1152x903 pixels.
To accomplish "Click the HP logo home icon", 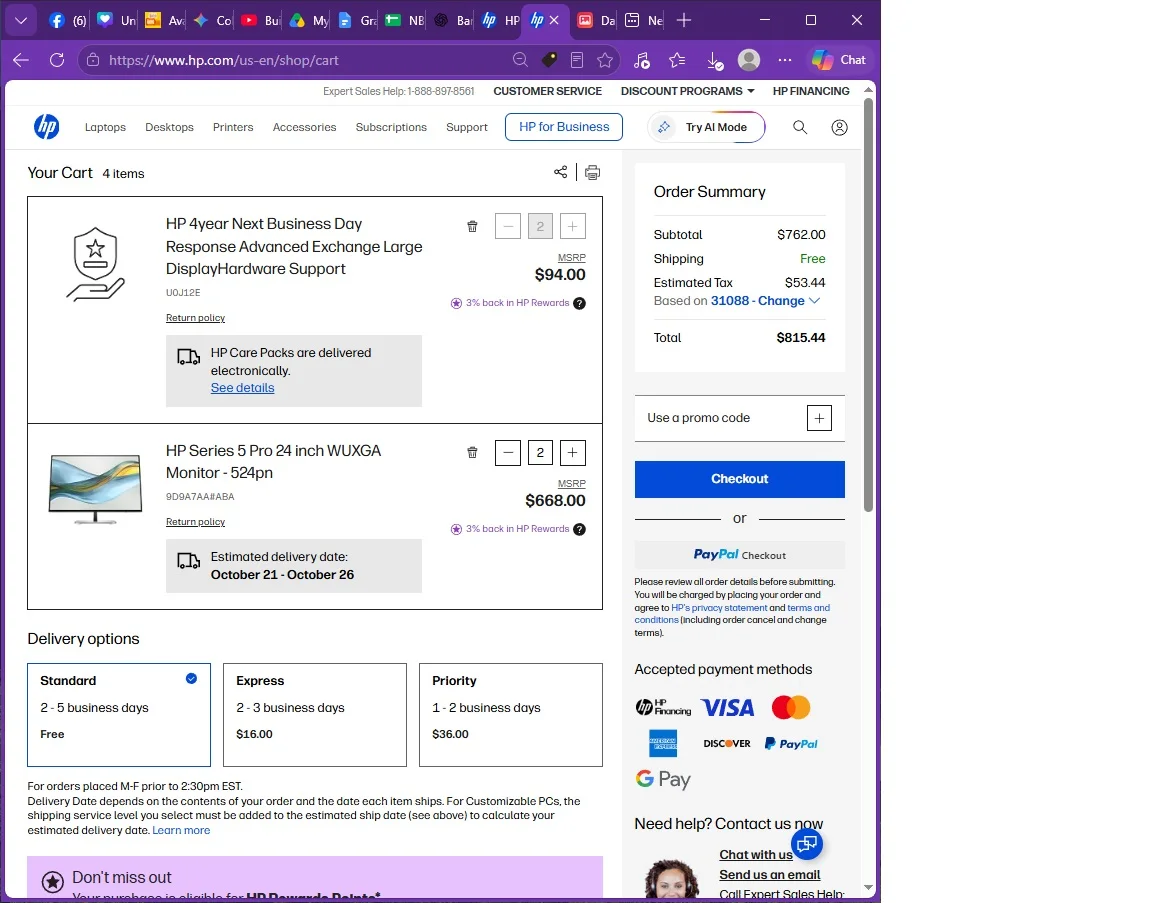I will [x=46, y=127].
